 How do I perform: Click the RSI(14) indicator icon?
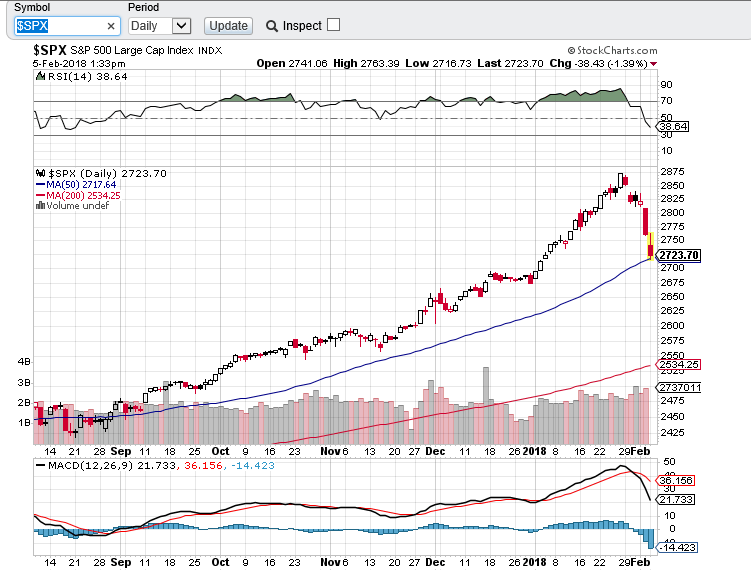(41, 77)
